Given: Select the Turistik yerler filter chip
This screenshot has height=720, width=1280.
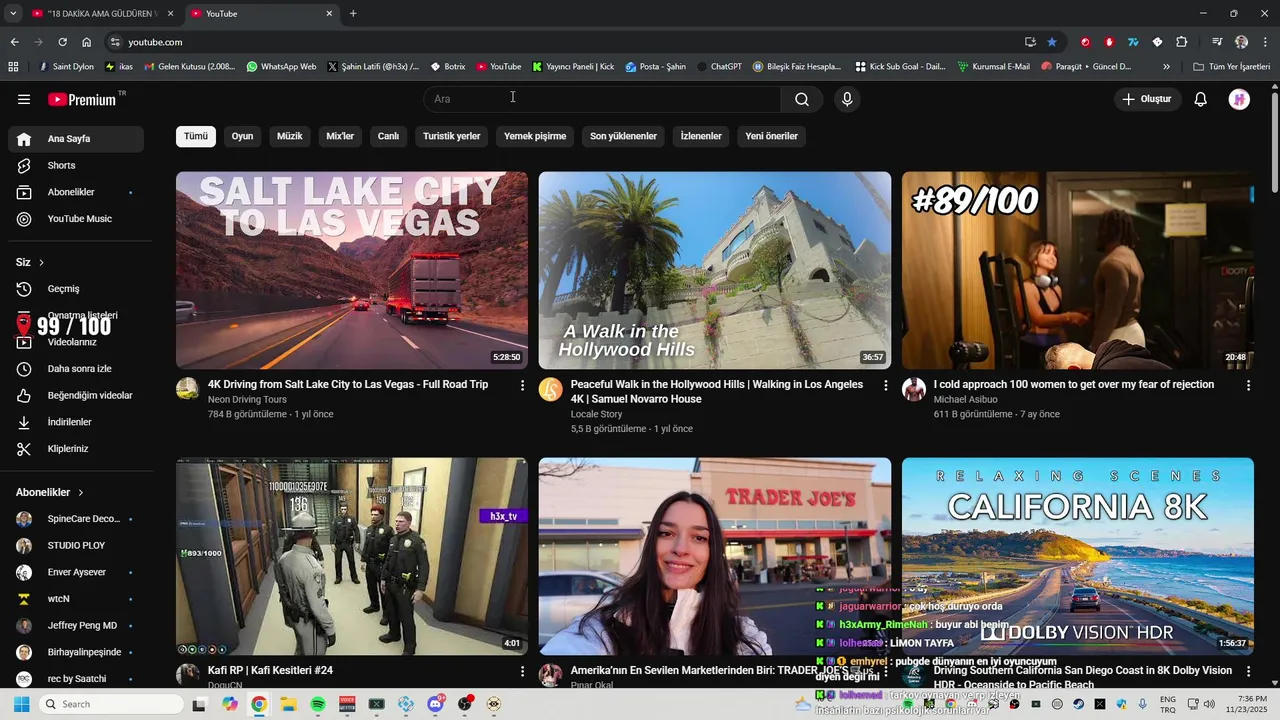Looking at the screenshot, I should click(x=452, y=136).
